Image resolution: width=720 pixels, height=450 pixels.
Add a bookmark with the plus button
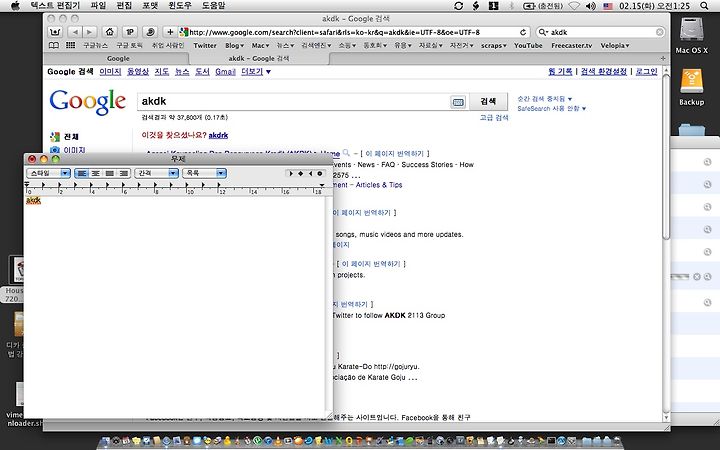170,32
